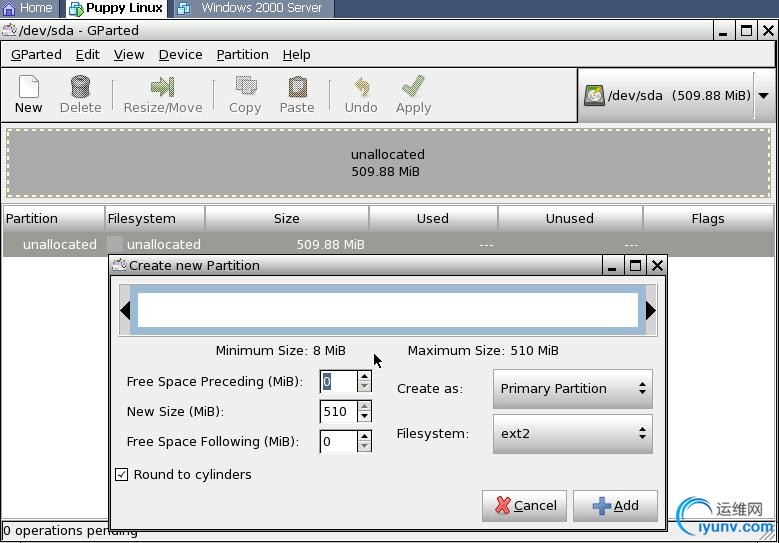Click the Paste clipboard icon

pyautogui.click(x=297, y=86)
